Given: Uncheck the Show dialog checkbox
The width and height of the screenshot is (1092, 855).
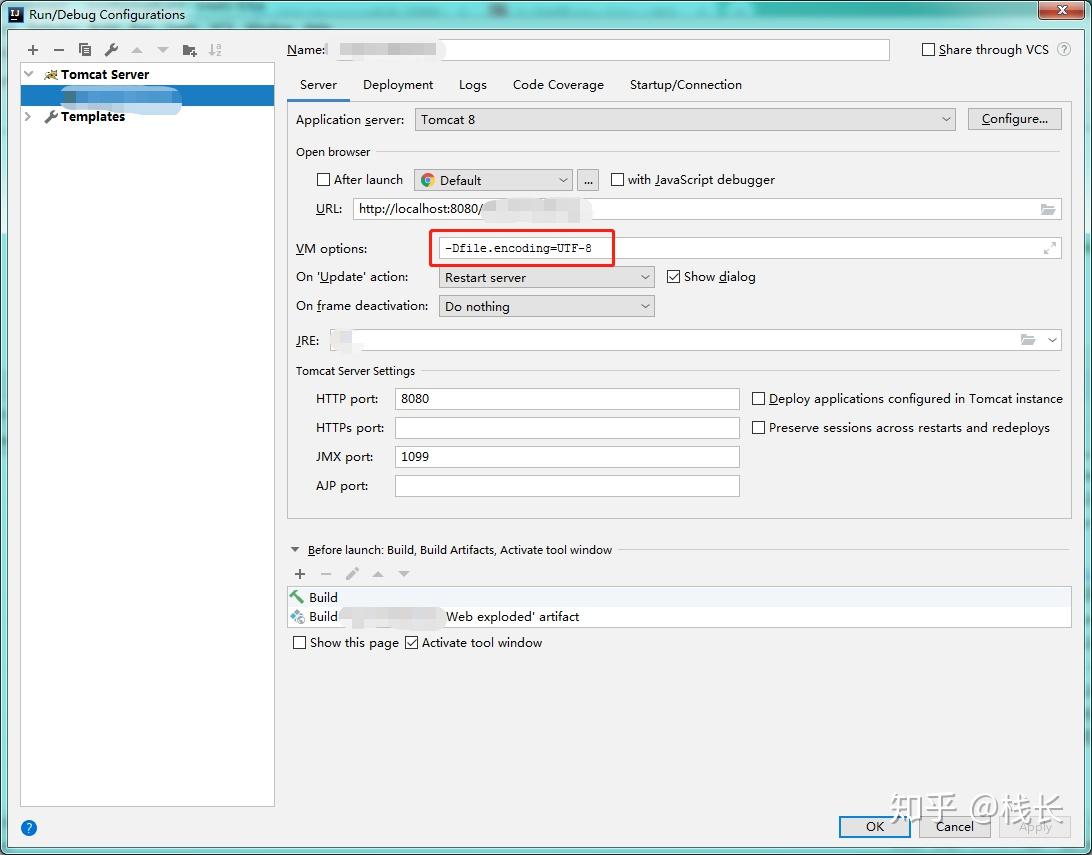Looking at the screenshot, I should (x=673, y=277).
